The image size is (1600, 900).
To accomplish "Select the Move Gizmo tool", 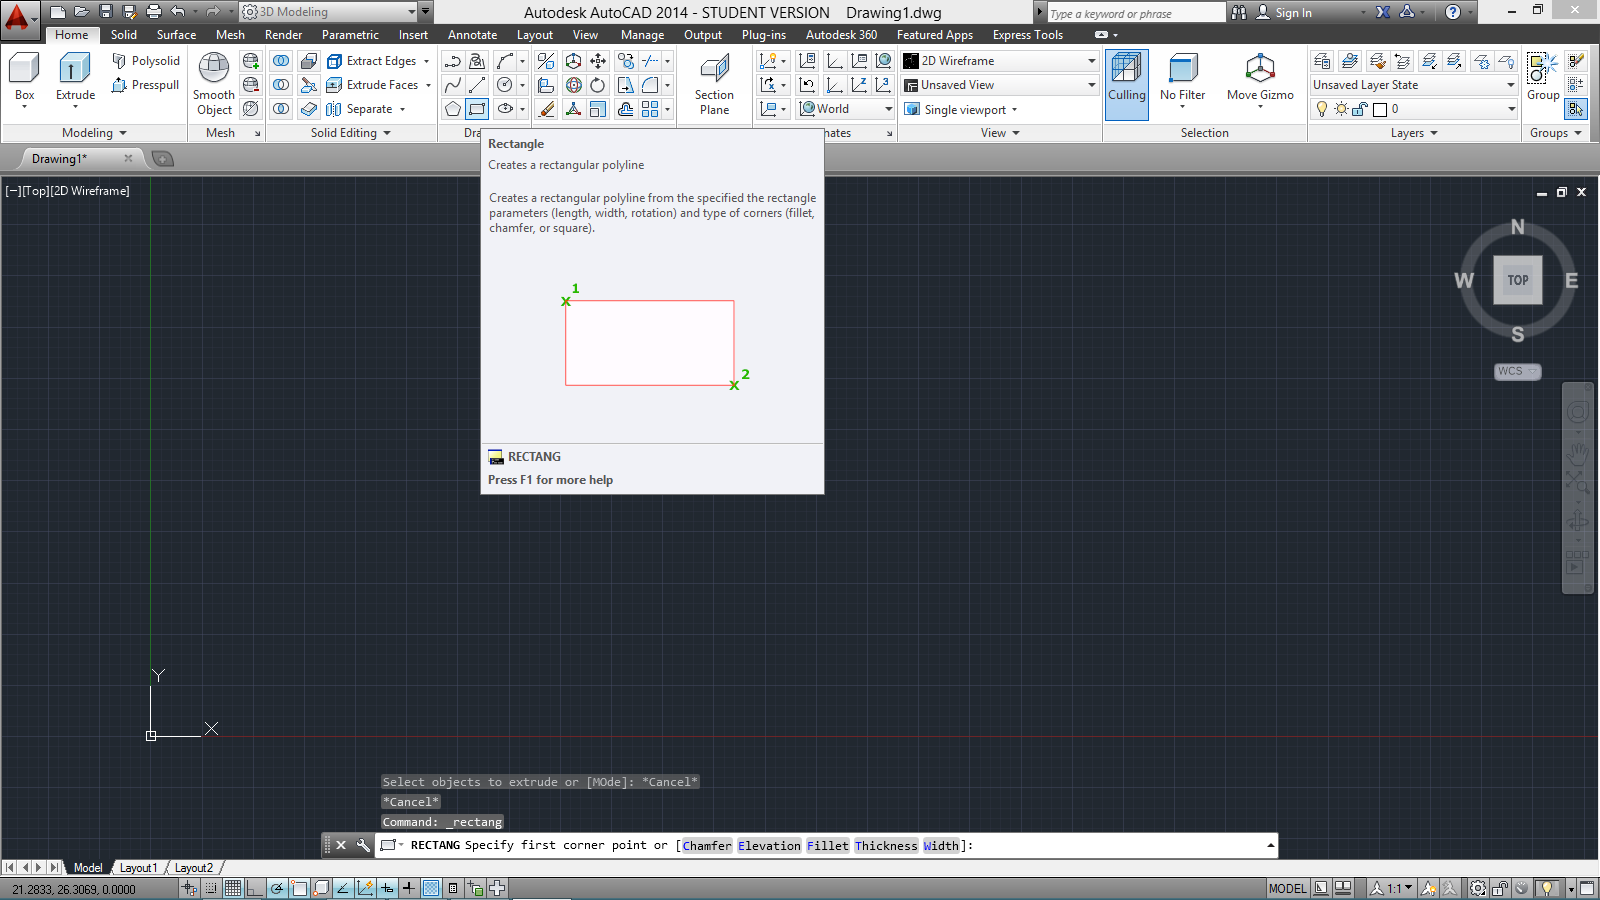I will tap(1260, 70).
